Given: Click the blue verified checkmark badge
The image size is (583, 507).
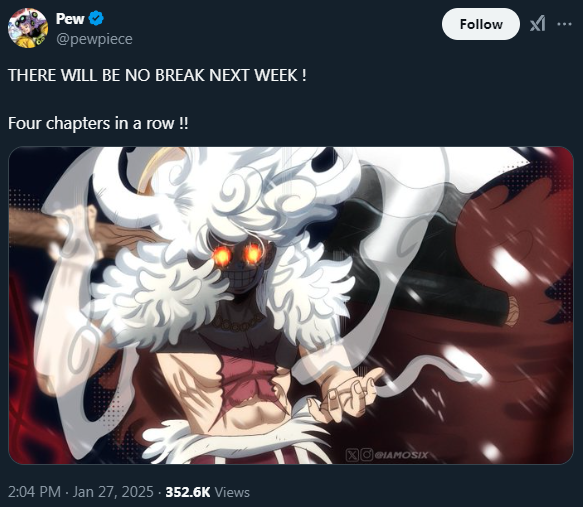Looking at the screenshot, I should (97, 18).
